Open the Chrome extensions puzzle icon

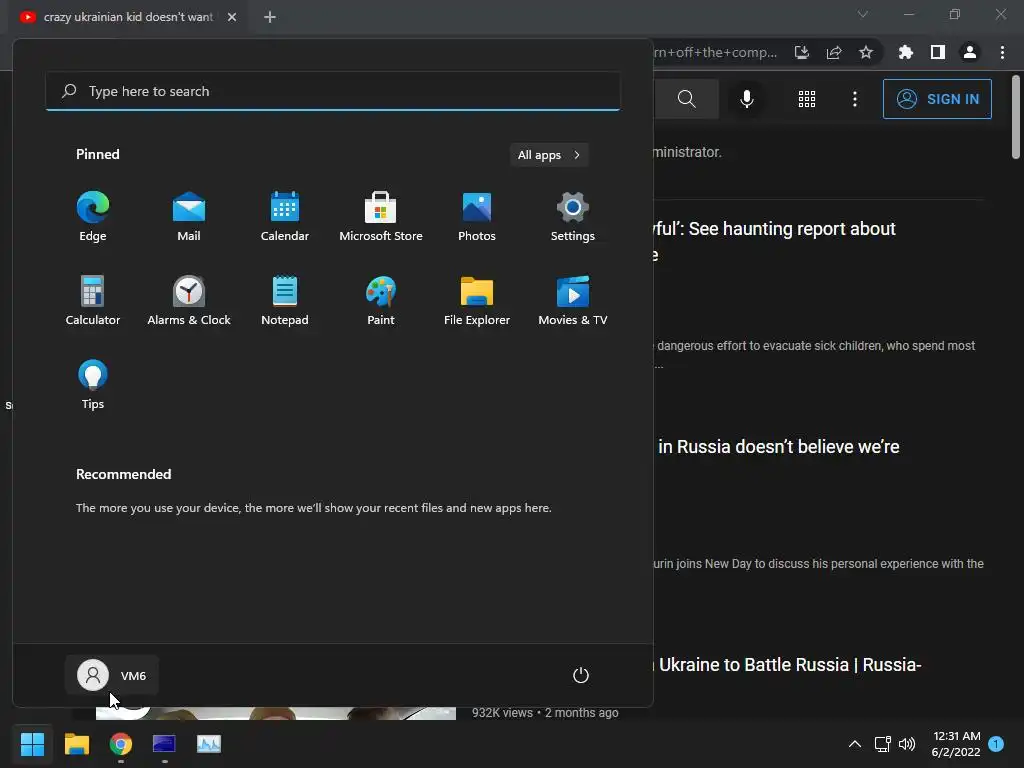906,52
